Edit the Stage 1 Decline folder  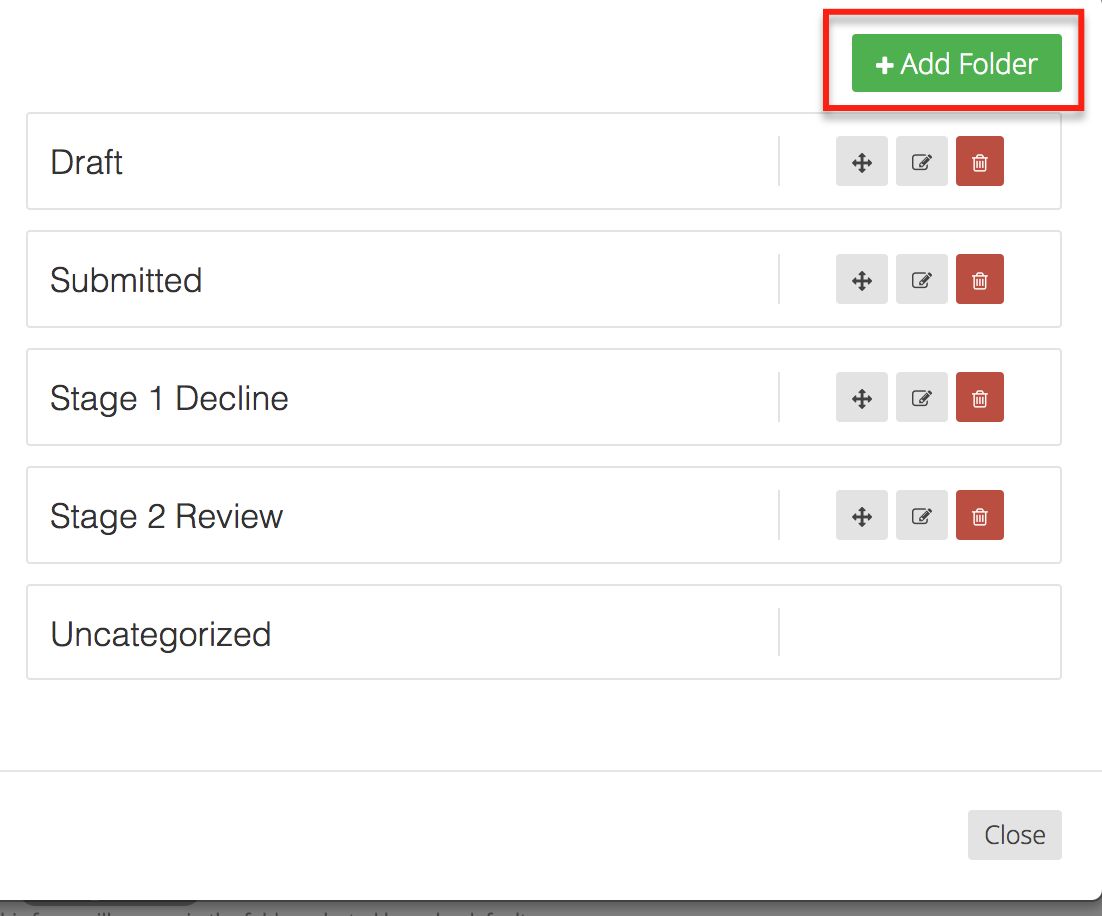[x=921, y=397]
